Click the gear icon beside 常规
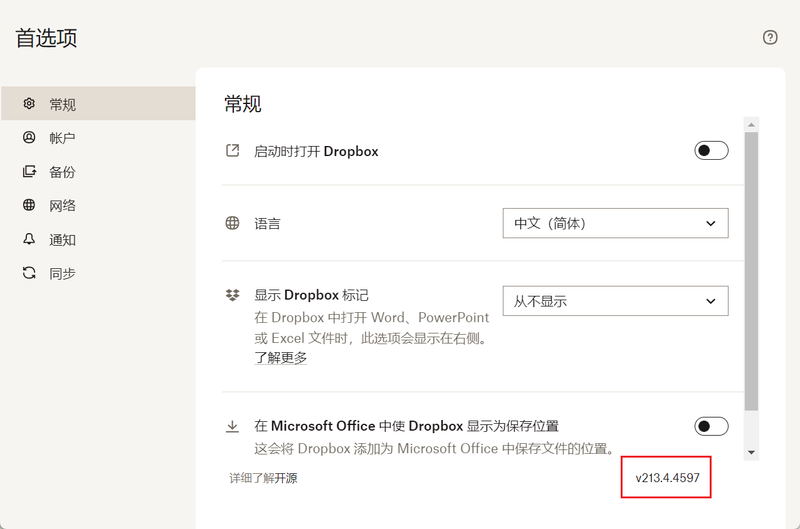The image size is (800, 529). coord(29,104)
